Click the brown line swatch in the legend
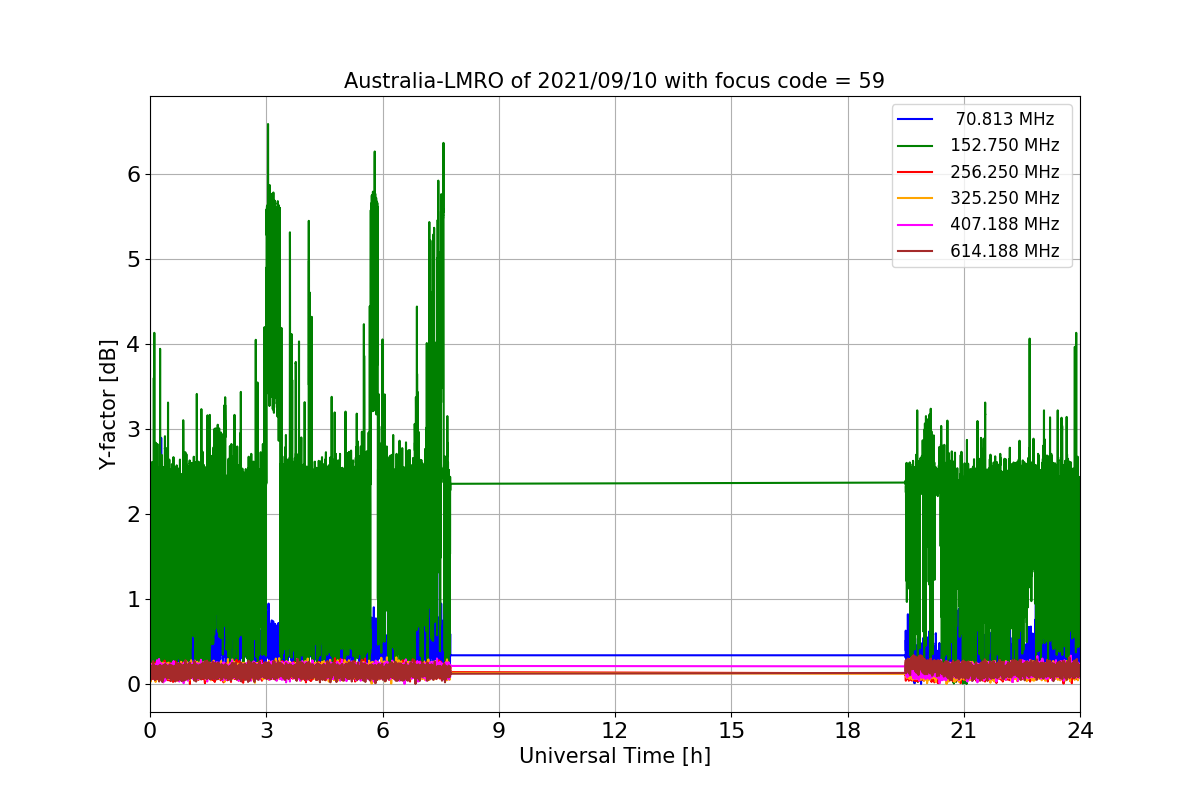Image resolution: width=1200 pixels, height=800 pixels. point(916,251)
